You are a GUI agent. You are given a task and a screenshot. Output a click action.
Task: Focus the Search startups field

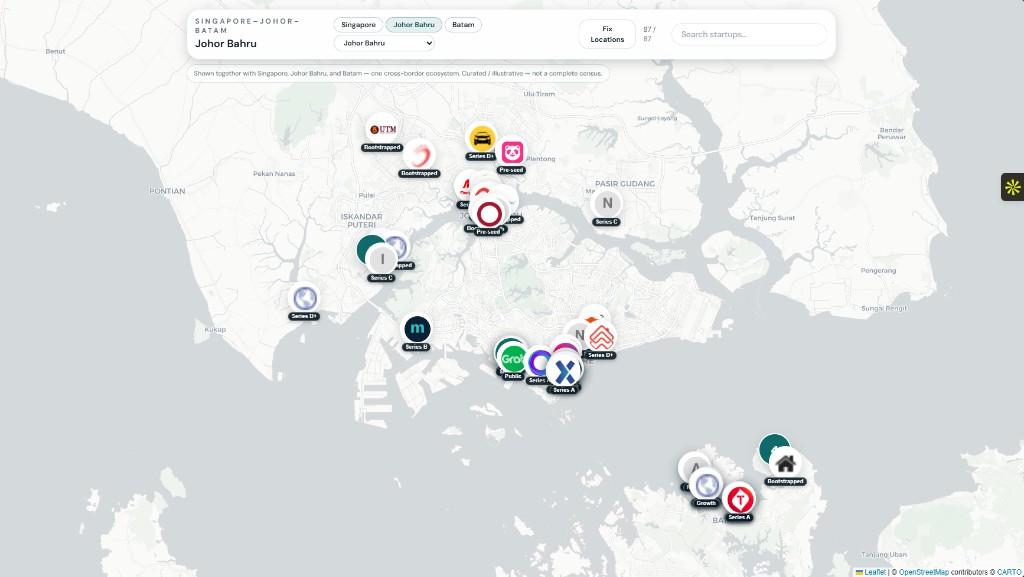pyautogui.click(x=749, y=34)
